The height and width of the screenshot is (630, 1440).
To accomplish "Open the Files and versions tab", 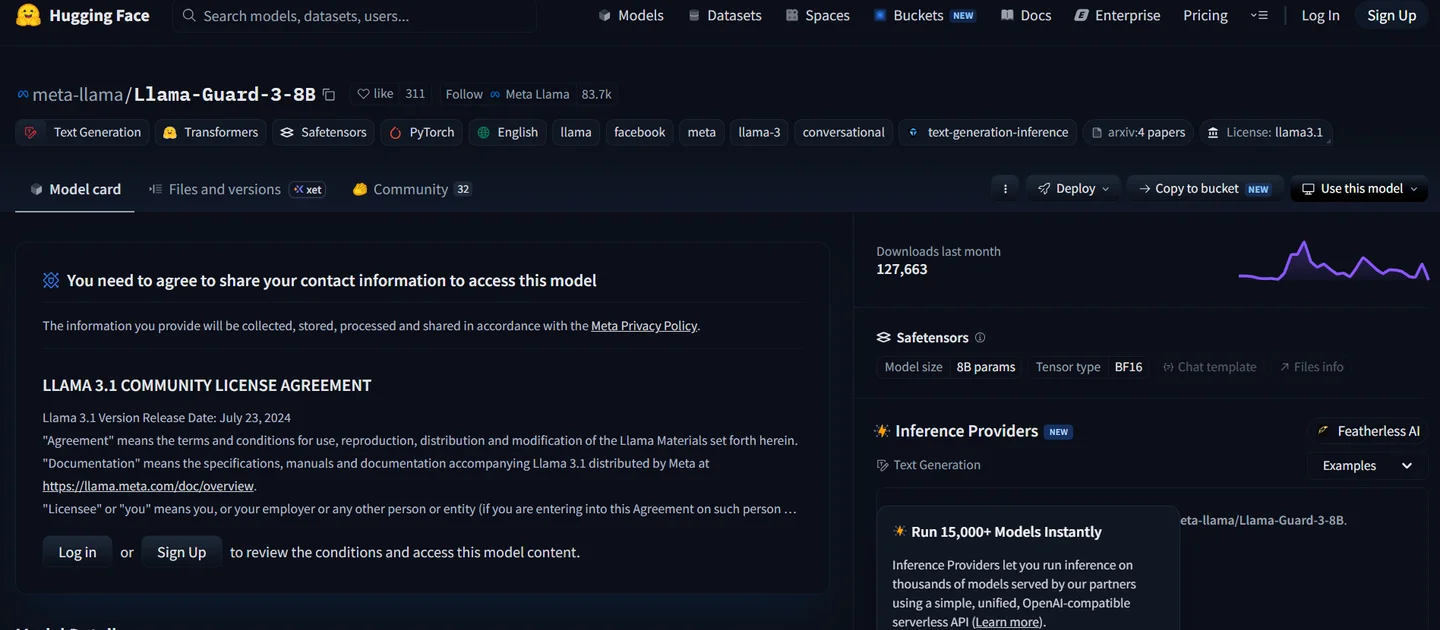I will click(236, 189).
